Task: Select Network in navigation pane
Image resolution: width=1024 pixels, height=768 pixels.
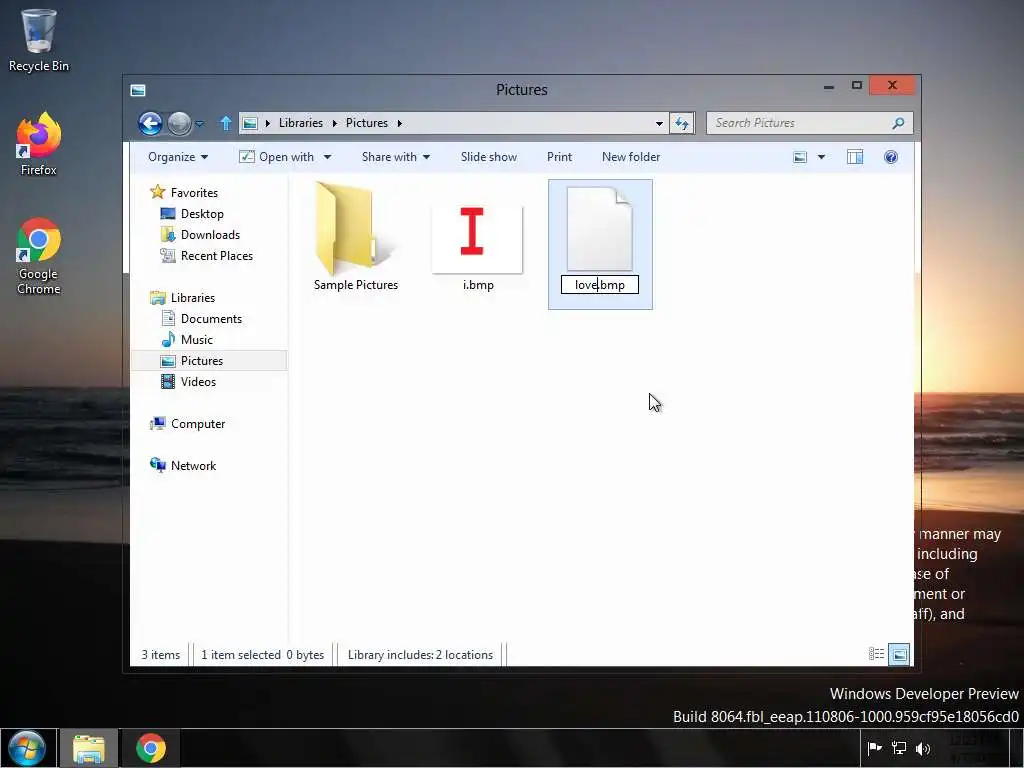Action: [x=193, y=465]
